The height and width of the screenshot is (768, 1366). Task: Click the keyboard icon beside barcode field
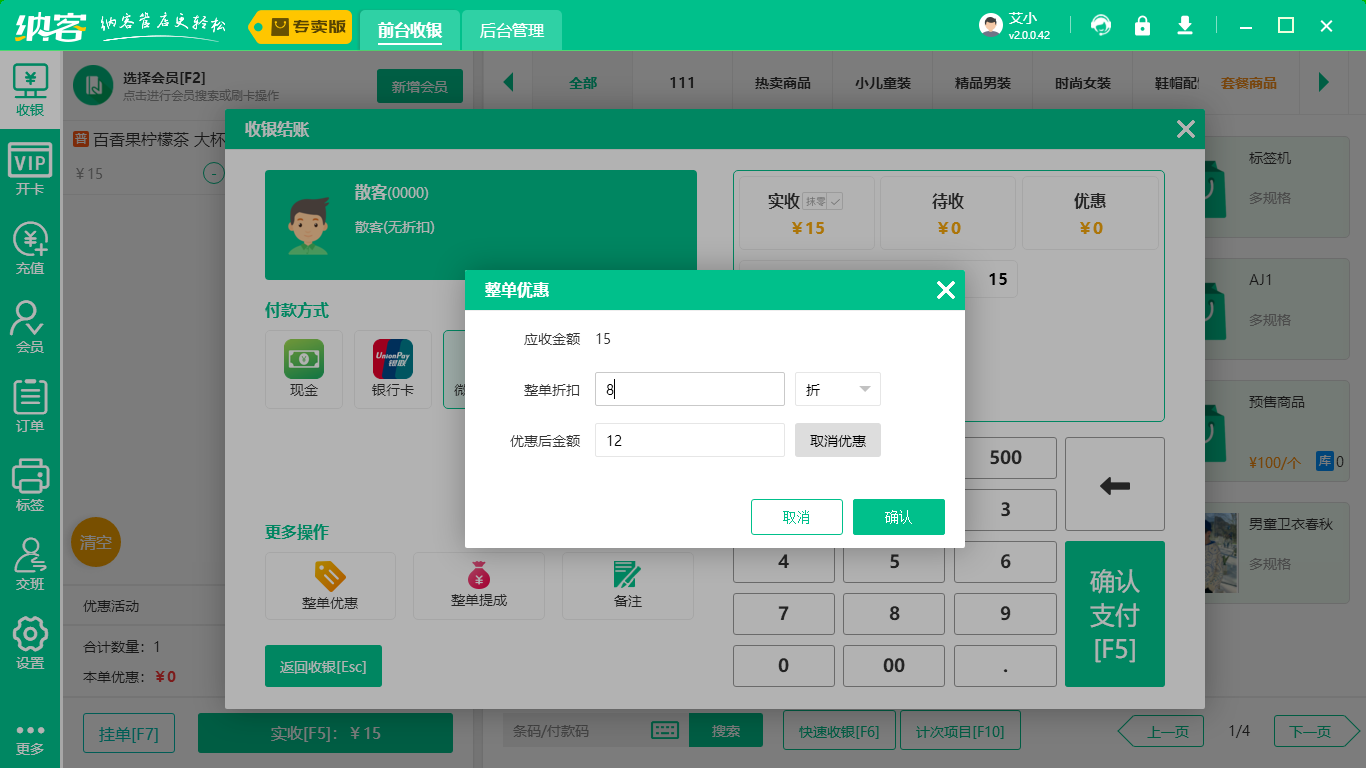[x=665, y=730]
